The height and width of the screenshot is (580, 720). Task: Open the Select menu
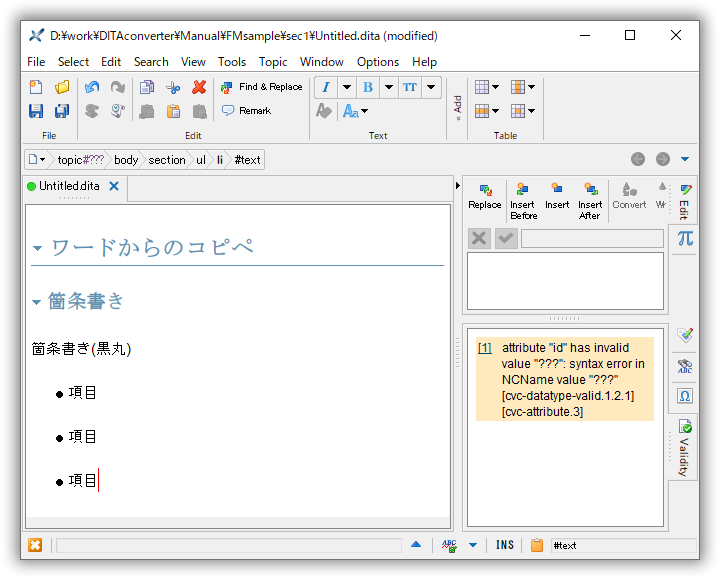pyautogui.click(x=73, y=62)
